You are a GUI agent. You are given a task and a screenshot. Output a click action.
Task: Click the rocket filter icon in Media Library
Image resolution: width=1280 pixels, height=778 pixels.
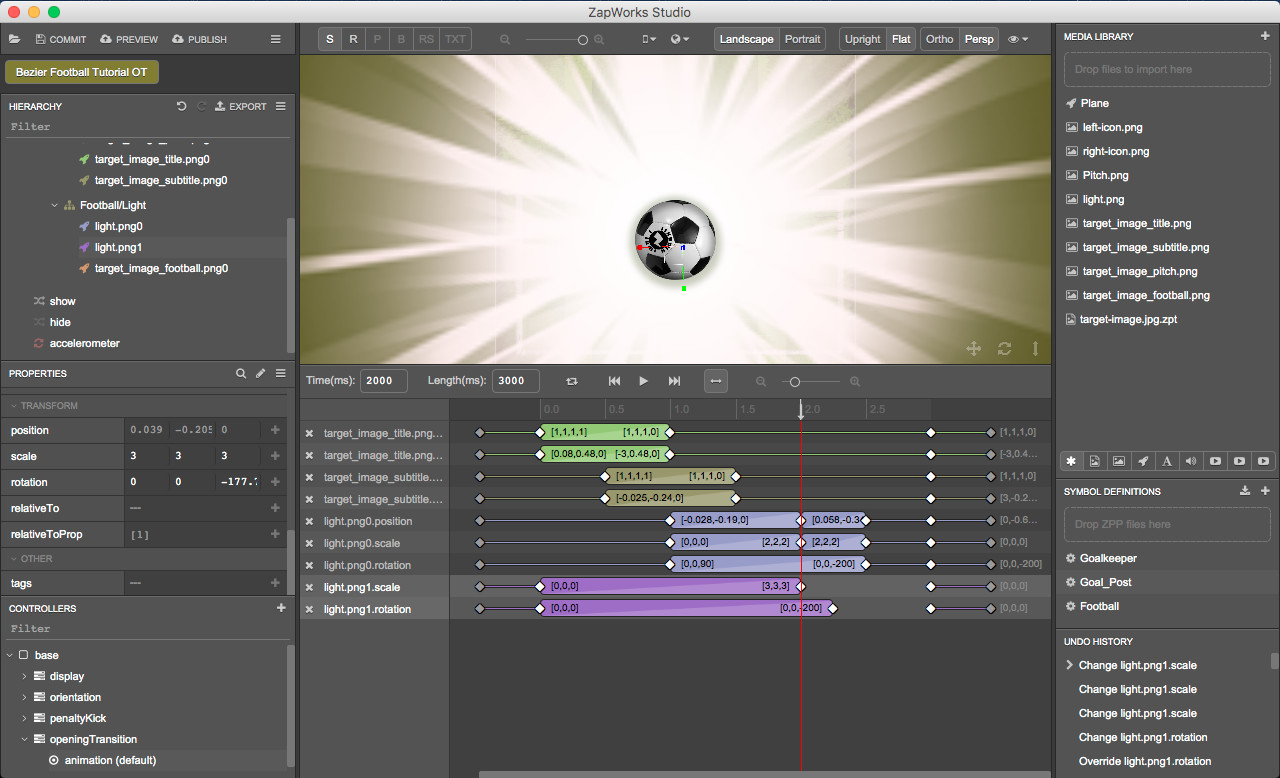(x=1143, y=461)
